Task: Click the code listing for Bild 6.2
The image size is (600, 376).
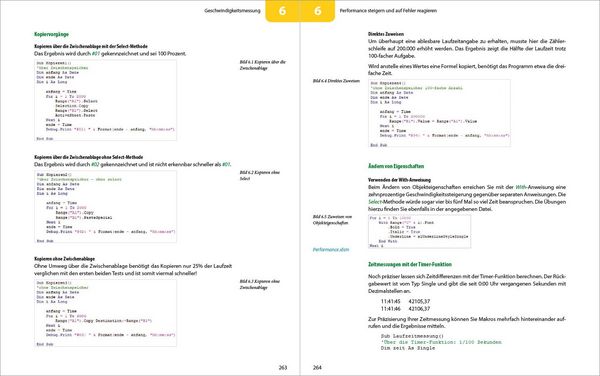Action: pyautogui.click(x=106, y=207)
